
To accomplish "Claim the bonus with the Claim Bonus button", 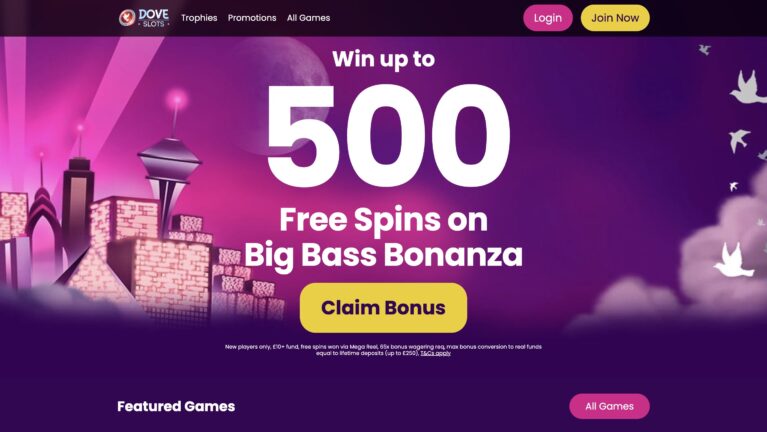I will (x=383, y=308).
